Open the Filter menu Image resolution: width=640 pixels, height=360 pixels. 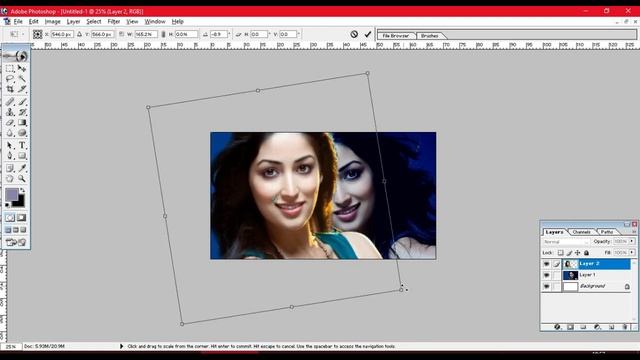point(113,22)
